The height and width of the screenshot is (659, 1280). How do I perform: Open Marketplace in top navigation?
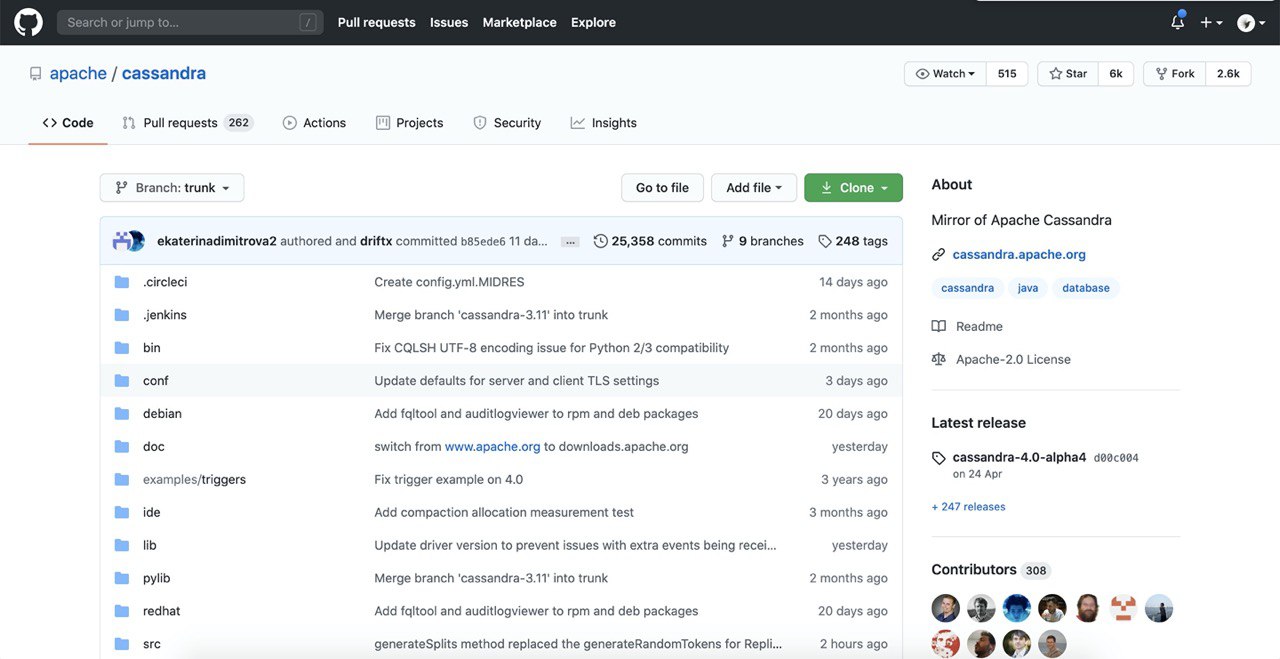519,22
